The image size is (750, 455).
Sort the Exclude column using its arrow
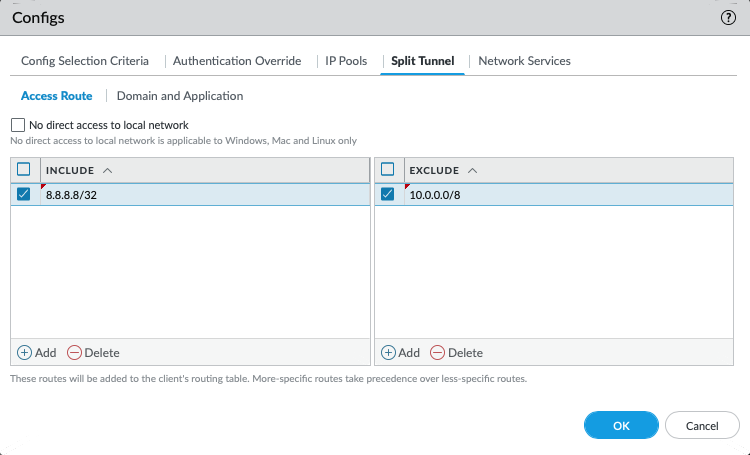point(472,171)
